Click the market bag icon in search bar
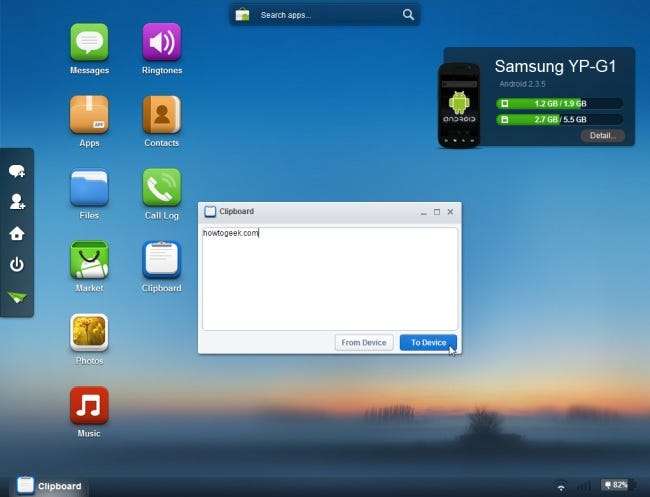The height and width of the screenshot is (497, 650). (x=243, y=15)
